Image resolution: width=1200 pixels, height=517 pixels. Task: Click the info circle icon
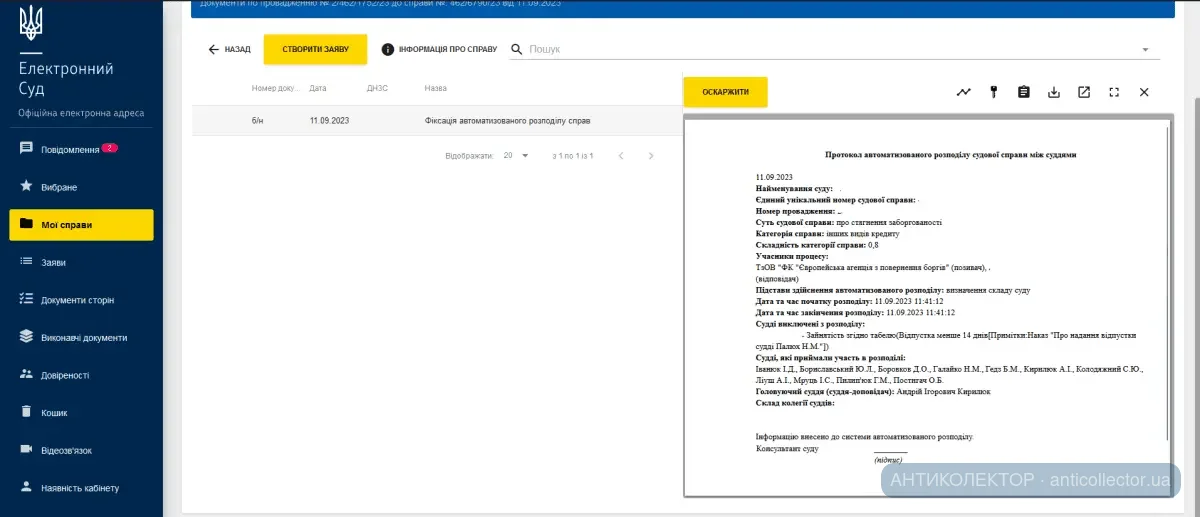[387, 49]
